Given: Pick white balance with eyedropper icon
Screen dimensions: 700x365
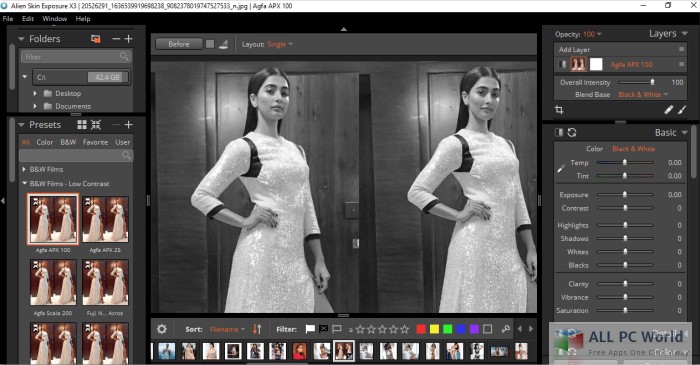Looking at the screenshot, I should pos(561,169).
